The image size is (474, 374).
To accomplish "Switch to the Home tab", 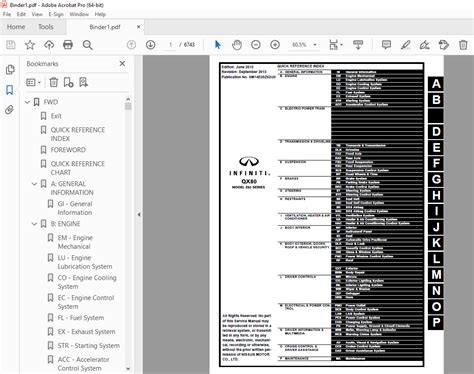I will point(16,27).
